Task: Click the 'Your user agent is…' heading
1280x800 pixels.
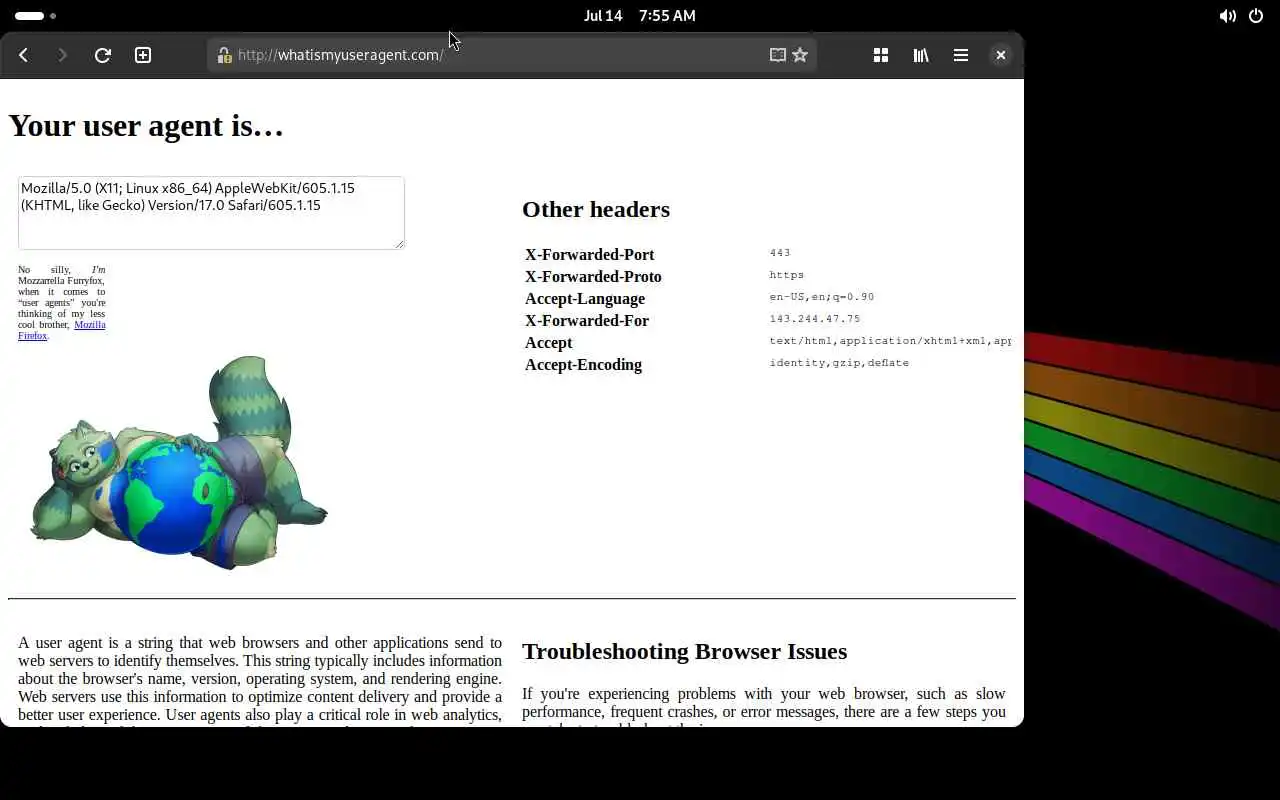Action: (x=146, y=126)
